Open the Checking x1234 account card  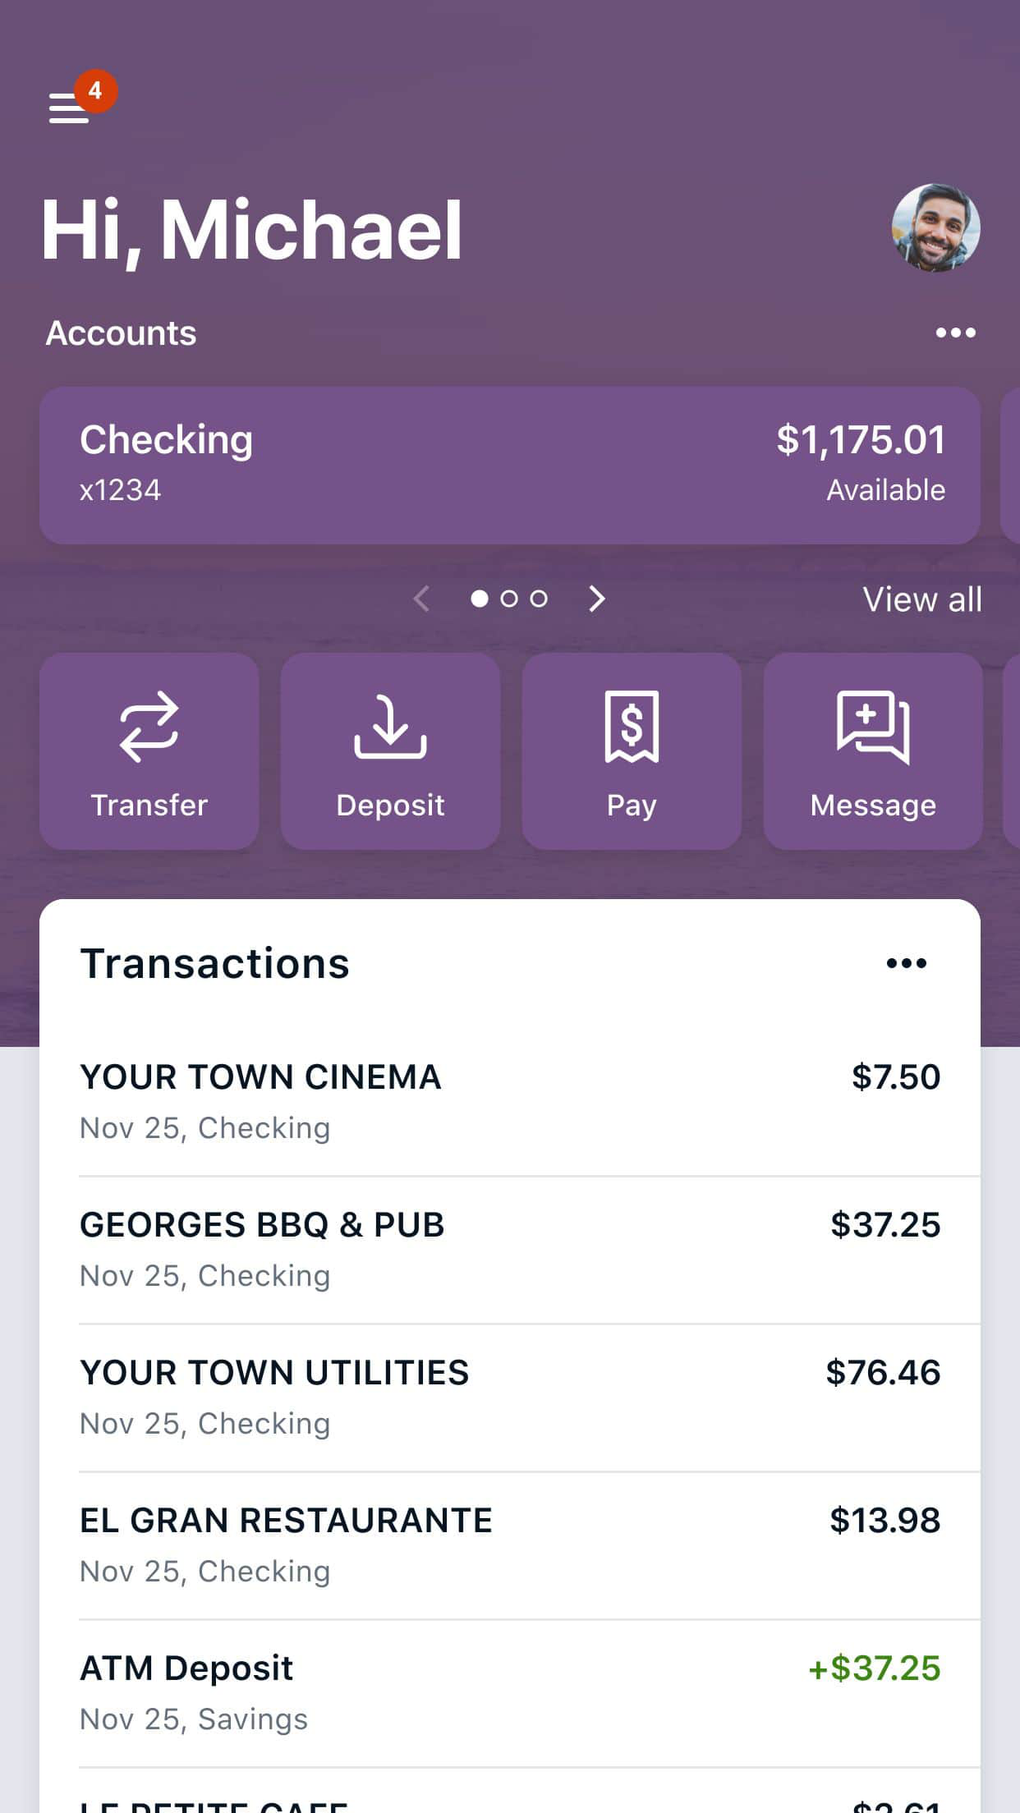(x=509, y=465)
